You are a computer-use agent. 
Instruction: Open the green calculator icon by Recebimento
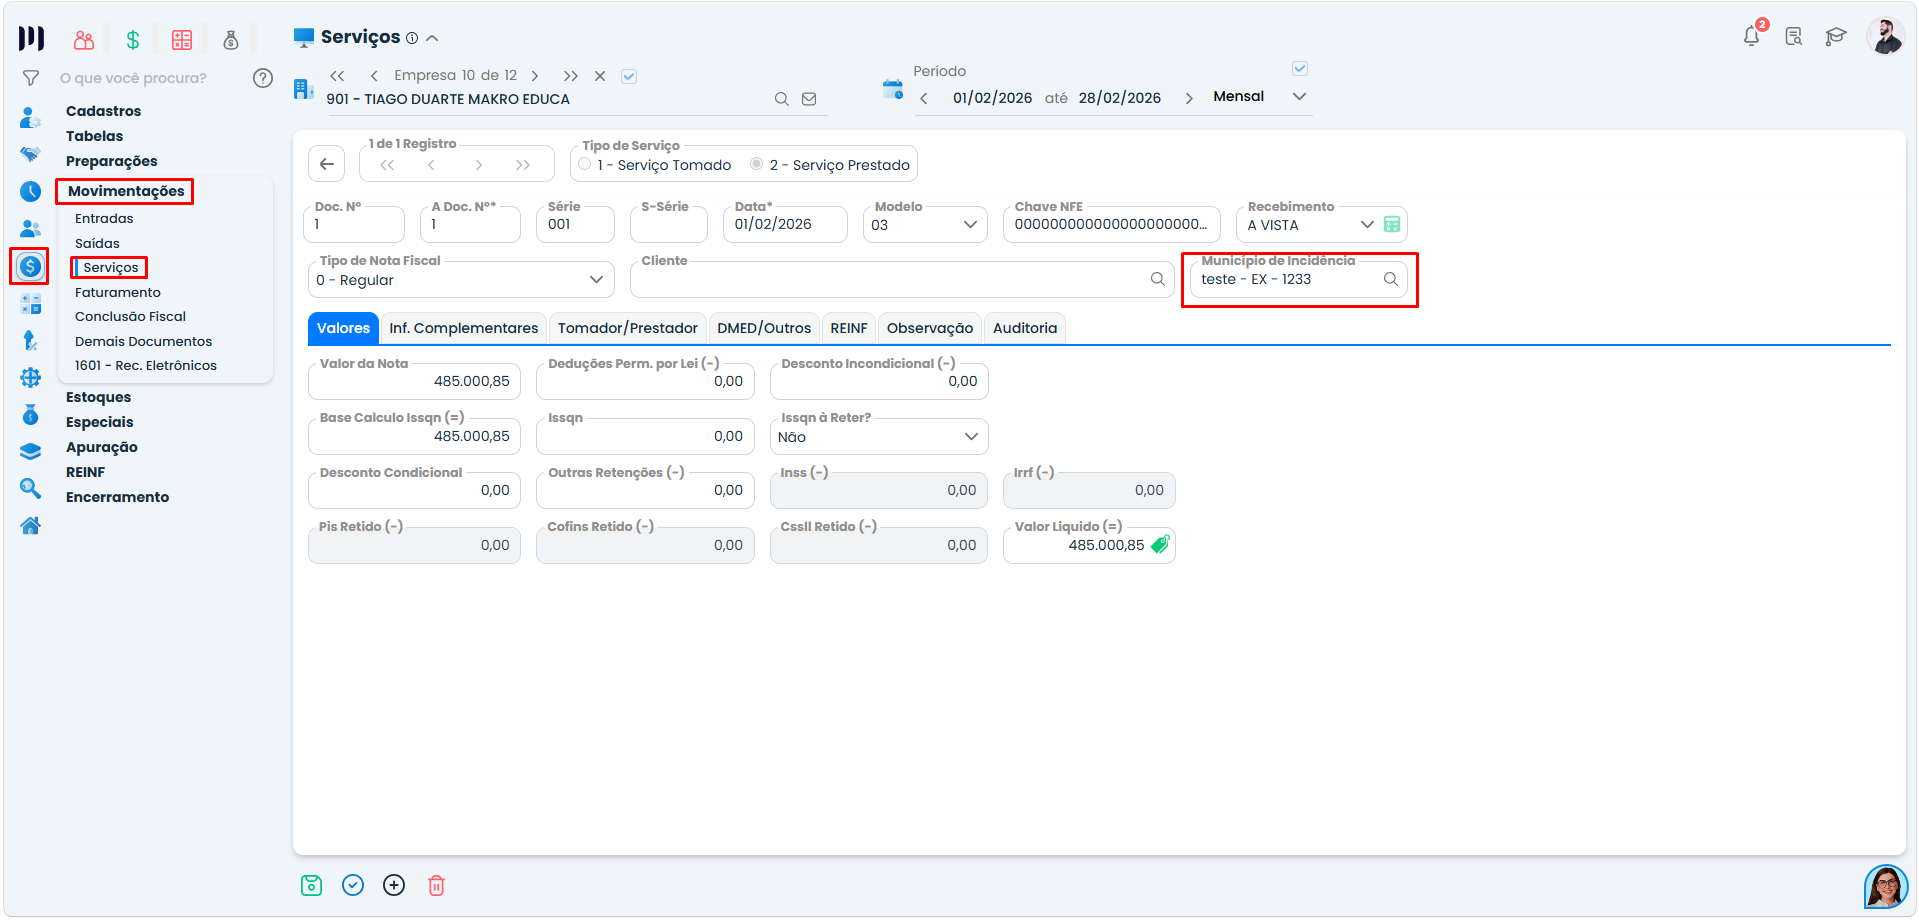pos(1392,224)
